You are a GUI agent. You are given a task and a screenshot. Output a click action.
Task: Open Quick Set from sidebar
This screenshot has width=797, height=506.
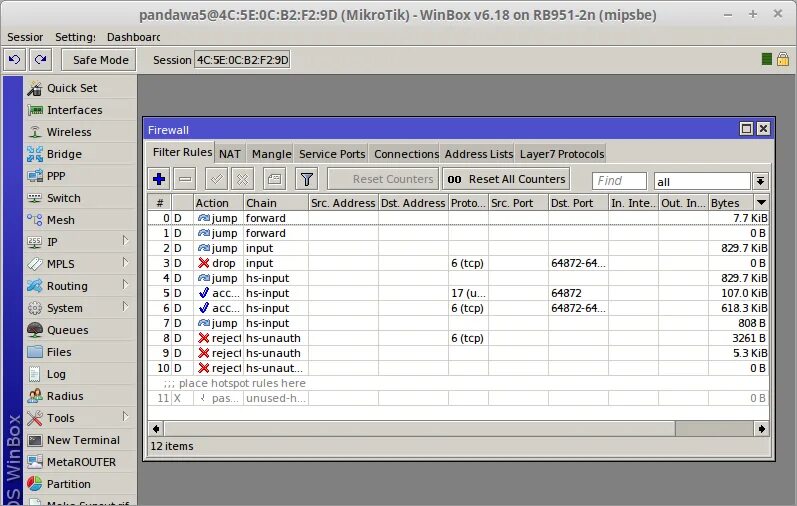pos(80,88)
